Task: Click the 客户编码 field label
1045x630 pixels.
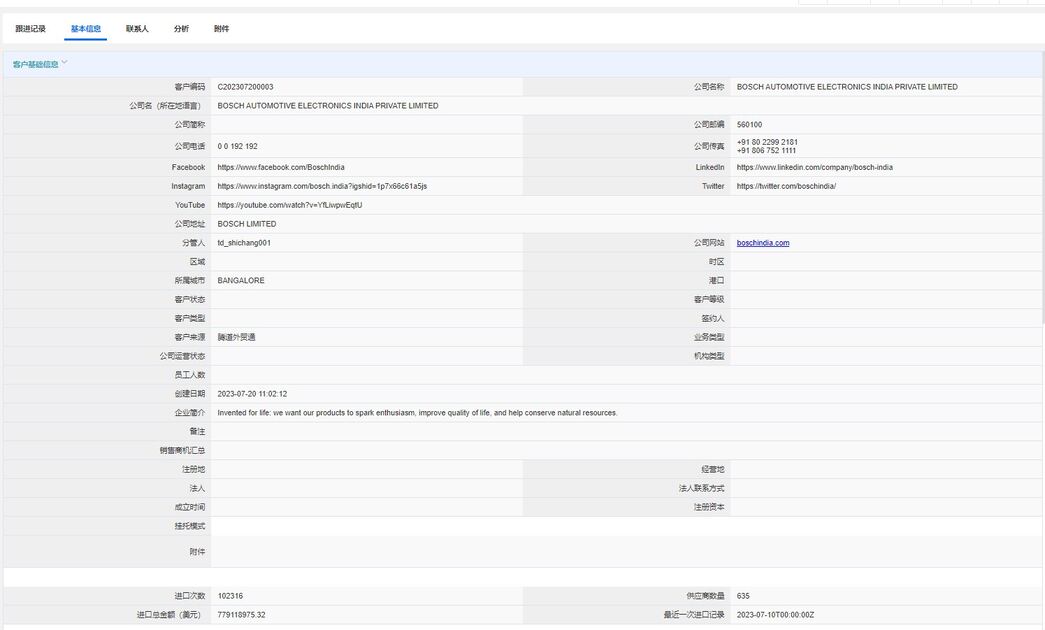Action: (190, 87)
